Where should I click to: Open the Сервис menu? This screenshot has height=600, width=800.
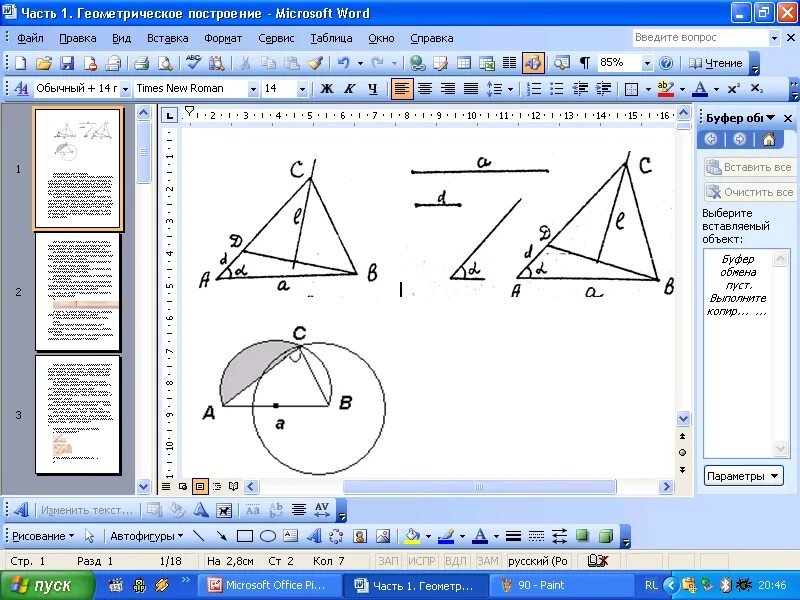[x=276, y=38]
